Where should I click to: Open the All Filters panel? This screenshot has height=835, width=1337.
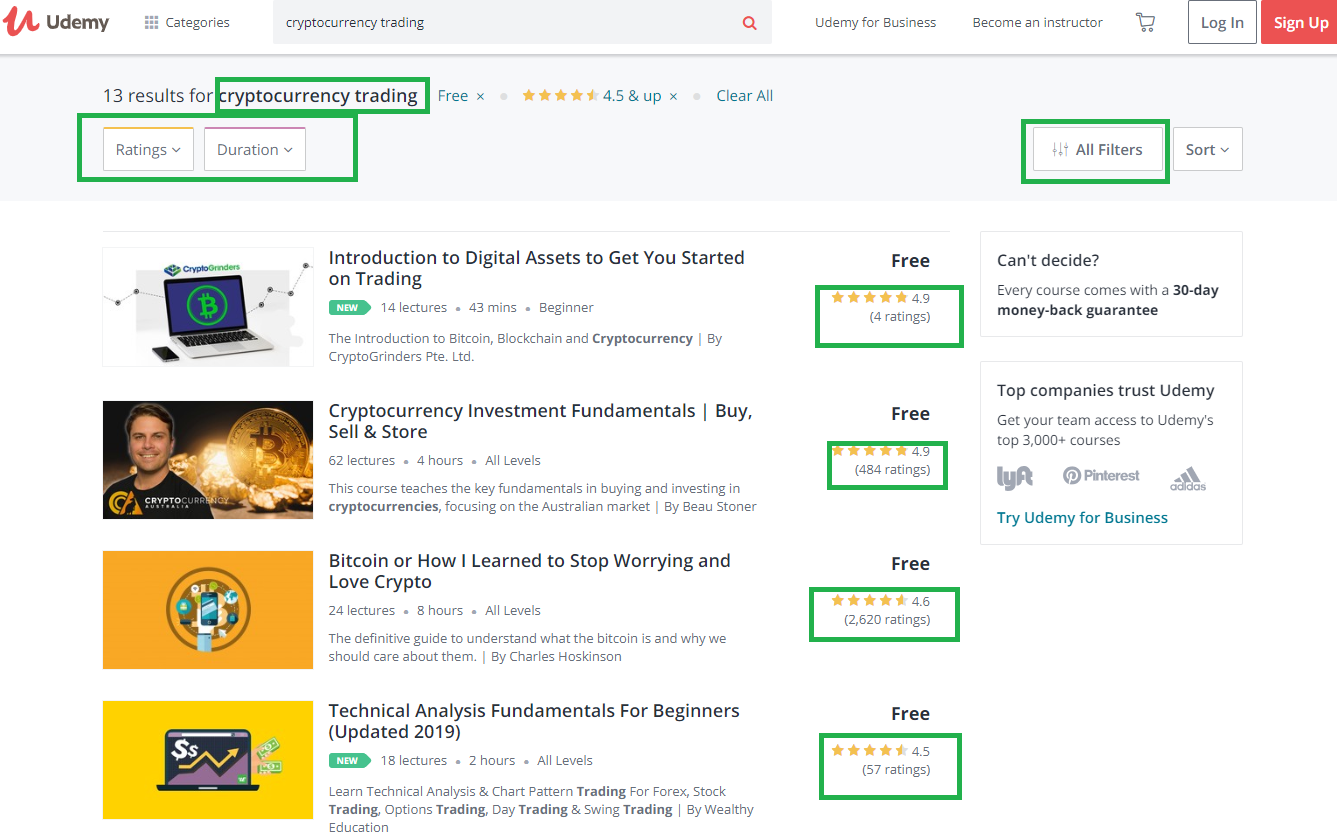(1098, 149)
